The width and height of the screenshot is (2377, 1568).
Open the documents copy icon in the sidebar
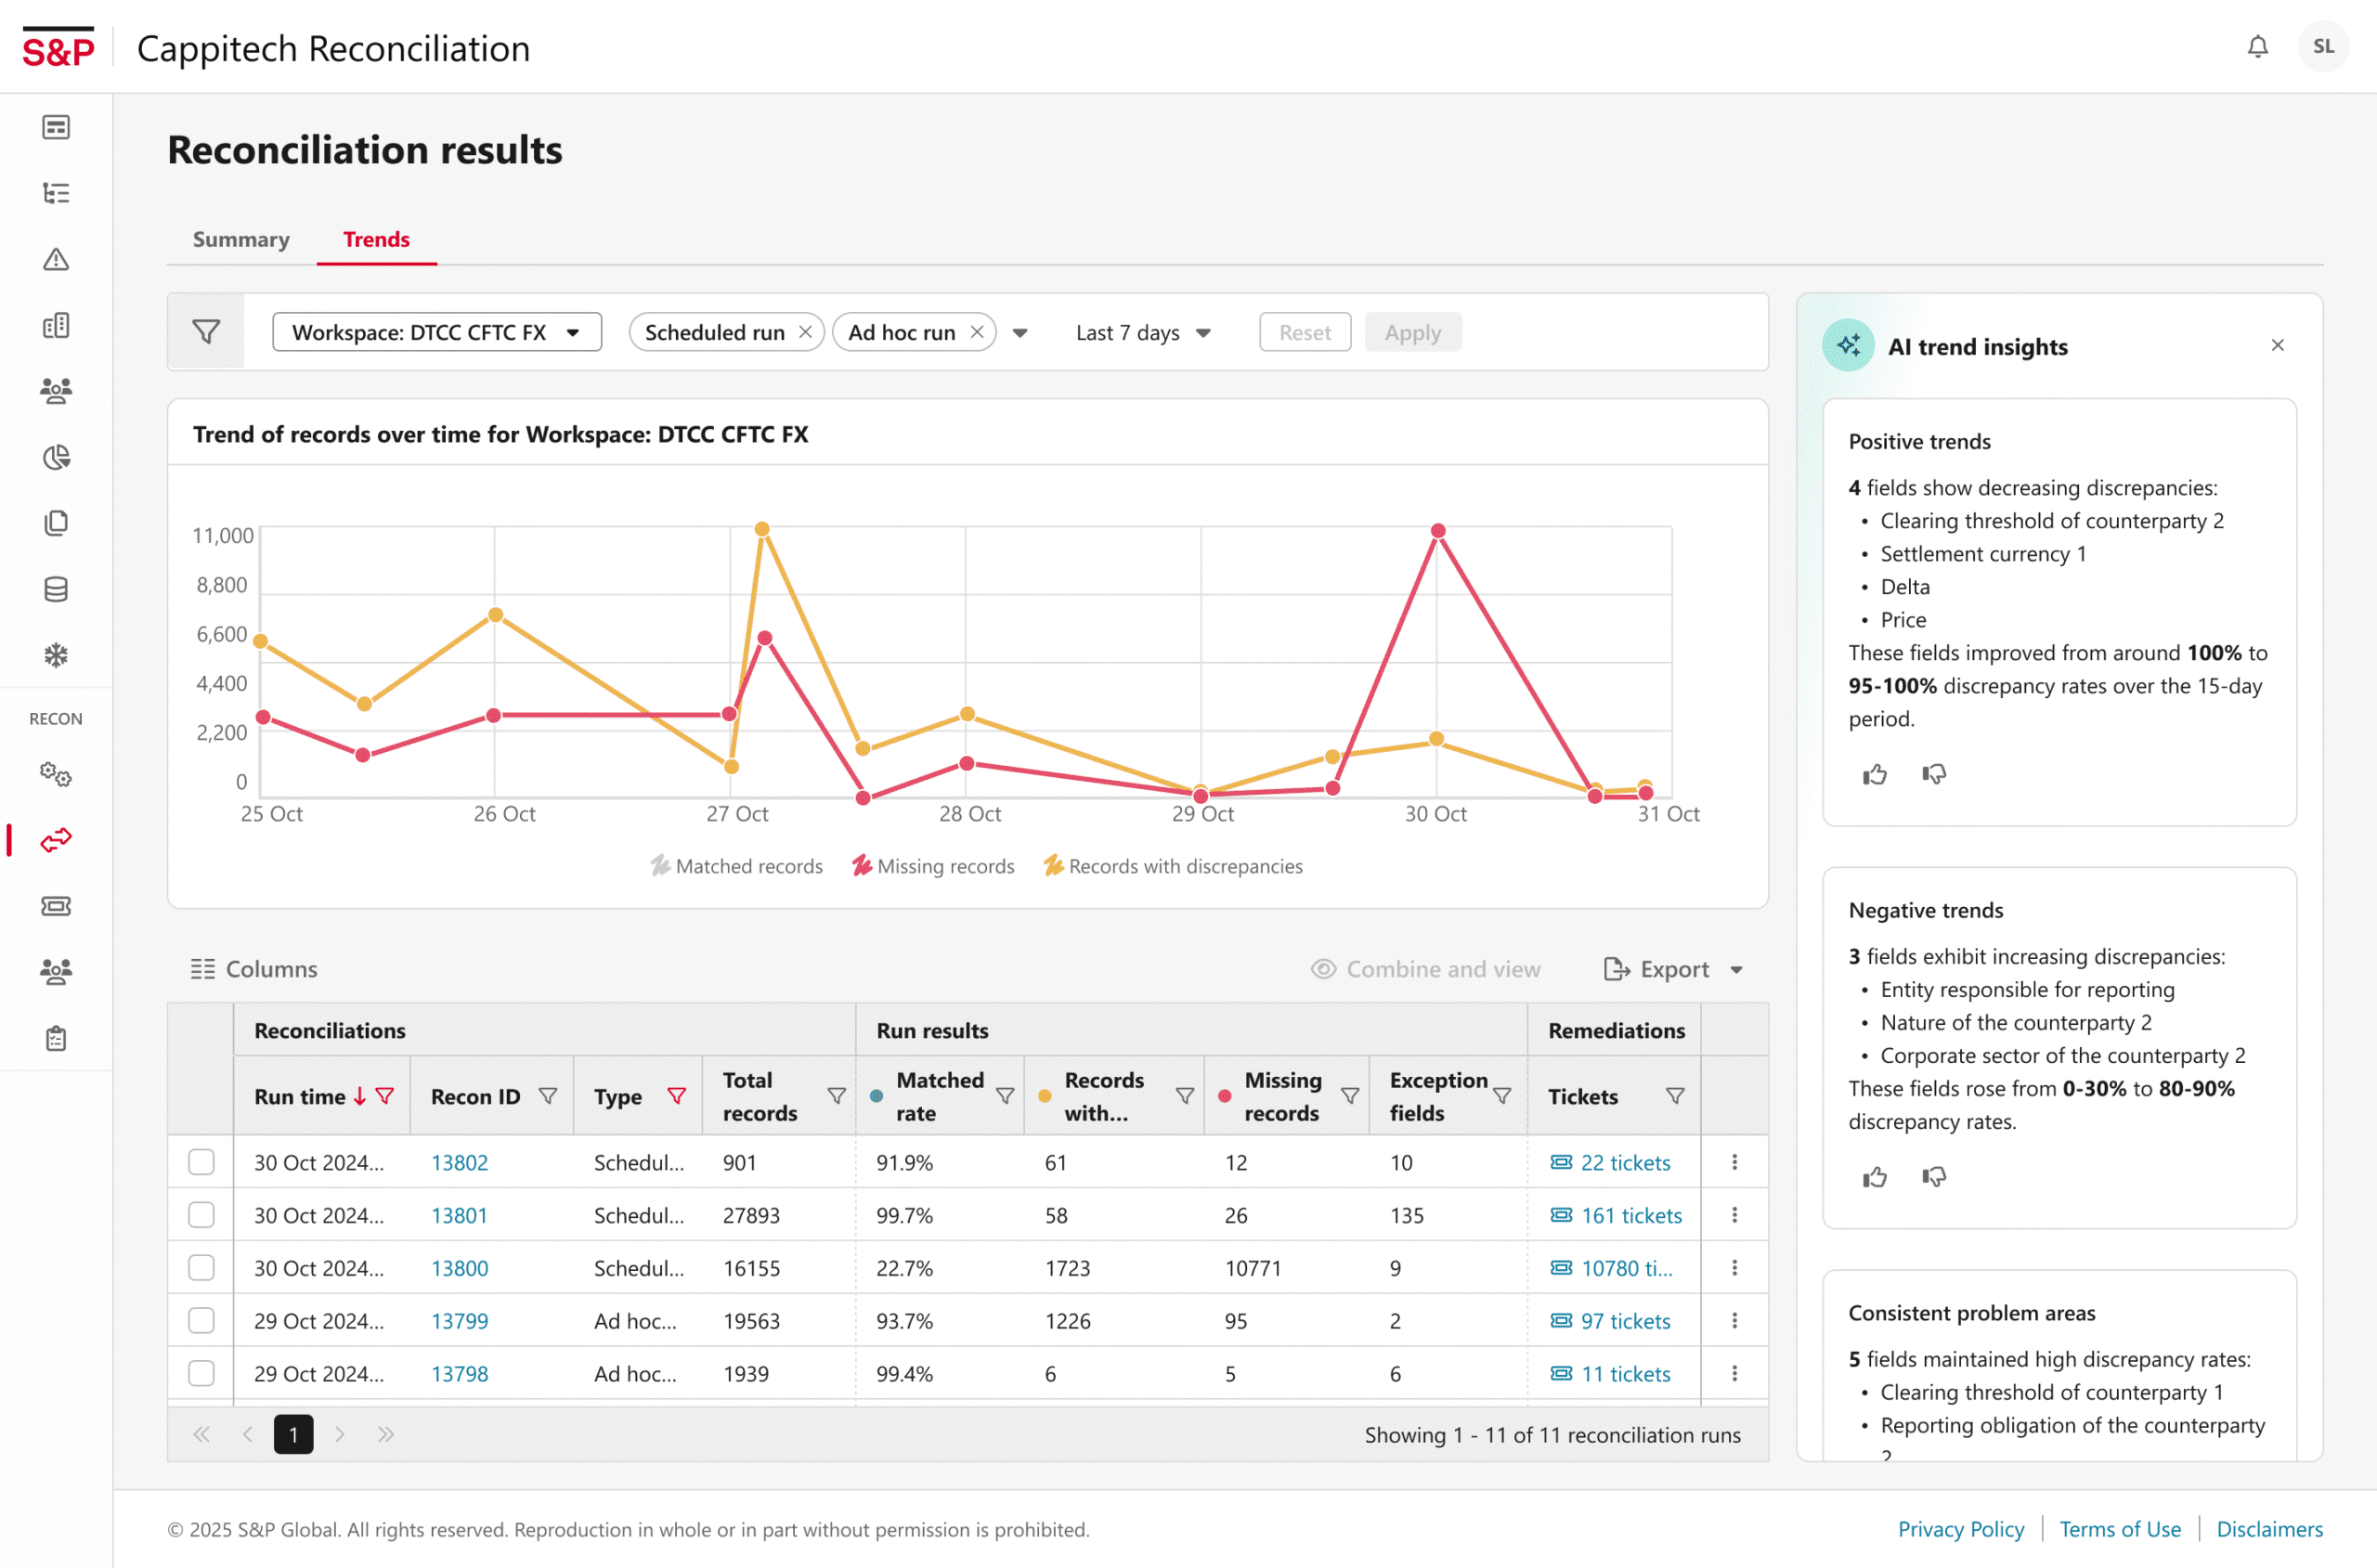[56, 523]
